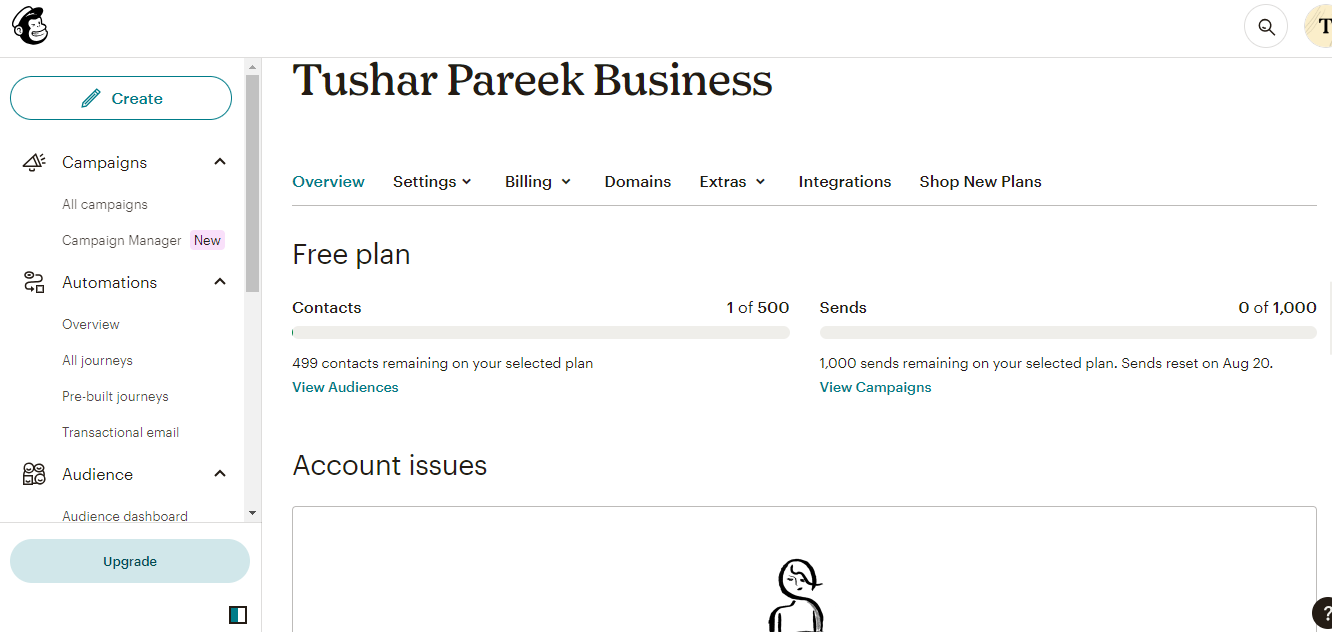Click the Automations journey icon
Screen dimensions: 1332x632
coord(34,282)
